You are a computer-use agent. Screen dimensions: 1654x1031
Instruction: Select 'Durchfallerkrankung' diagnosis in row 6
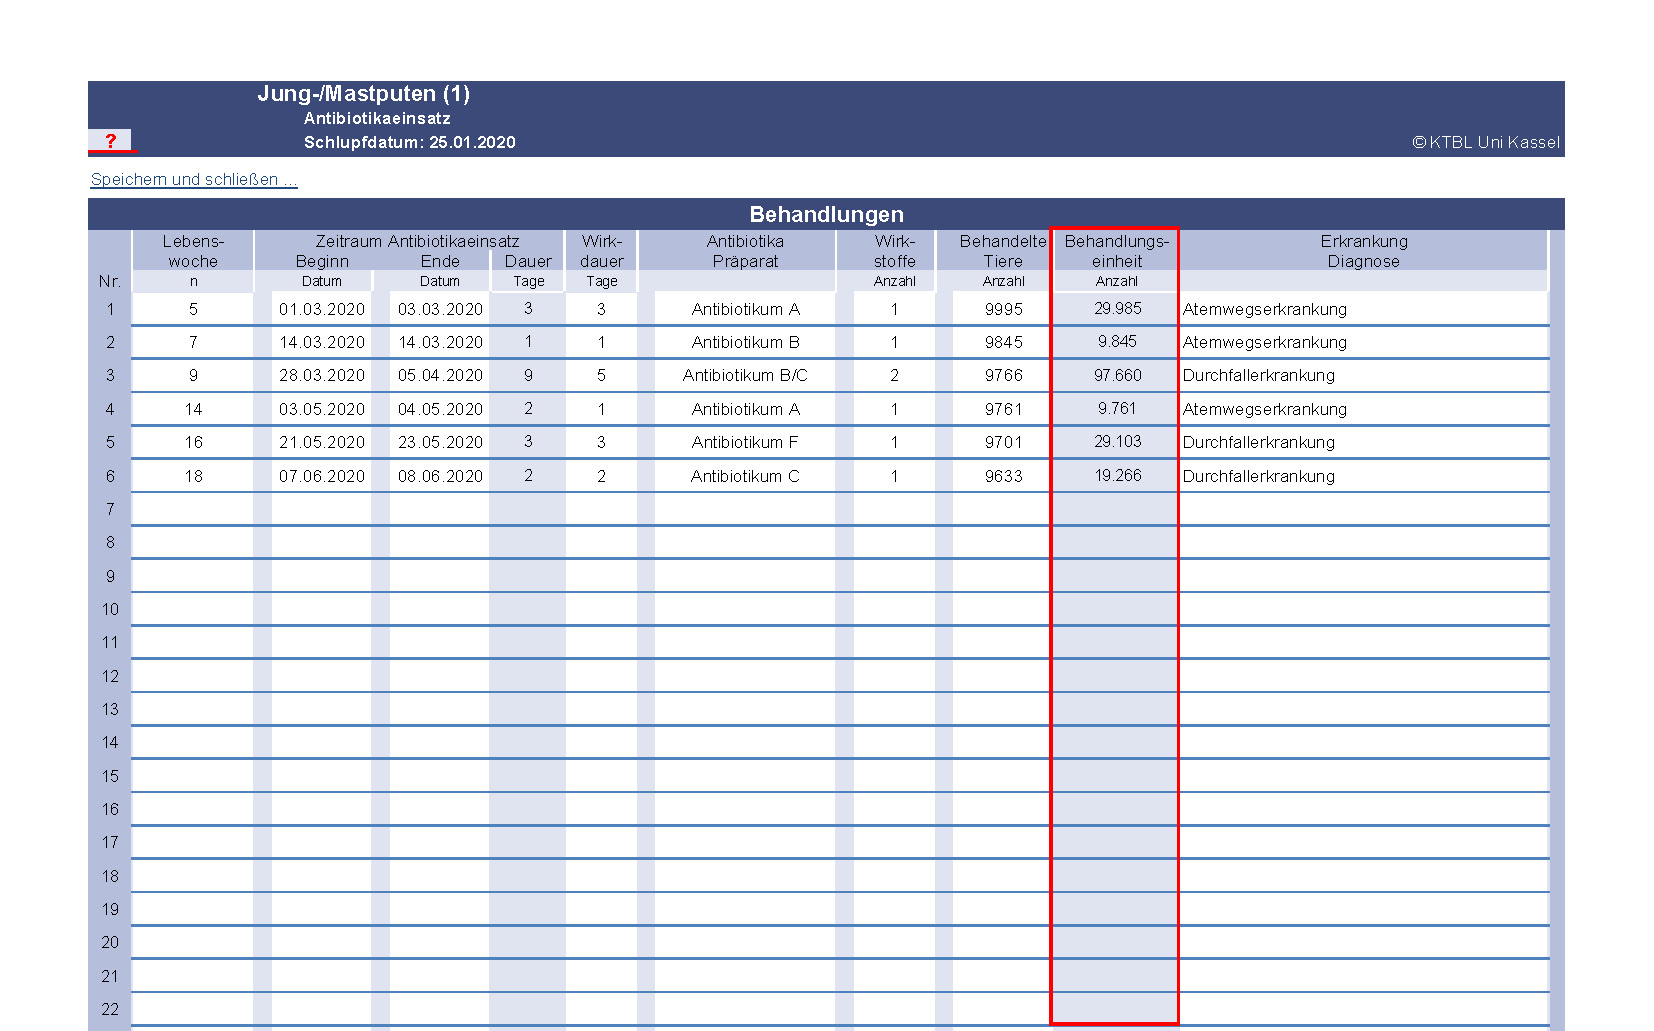pyautogui.click(x=1258, y=477)
